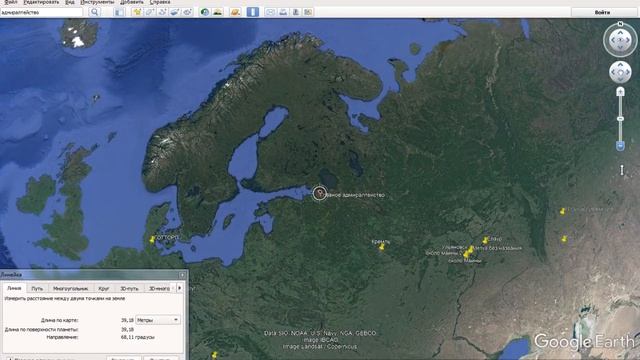
Task: Zoom out using the minus button
Action: tap(620, 146)
